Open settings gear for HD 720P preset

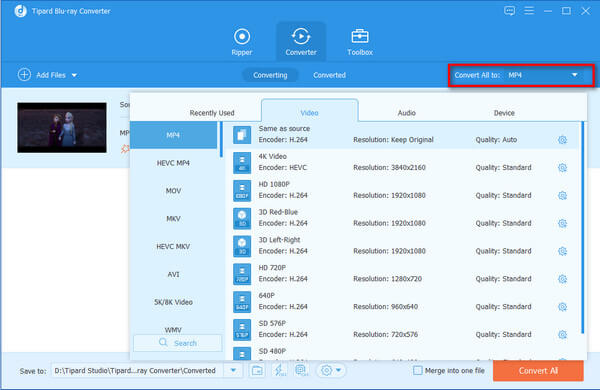(562, 279)
